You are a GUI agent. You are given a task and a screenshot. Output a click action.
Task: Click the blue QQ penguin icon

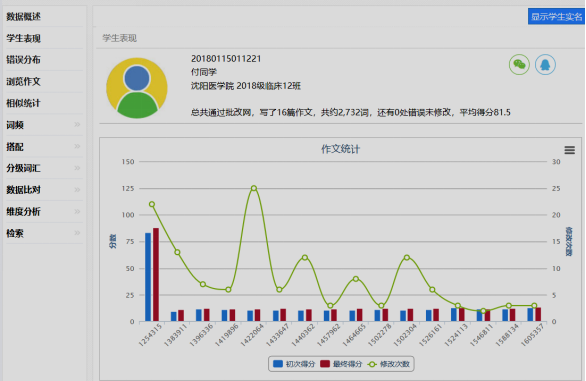[545, 65]
